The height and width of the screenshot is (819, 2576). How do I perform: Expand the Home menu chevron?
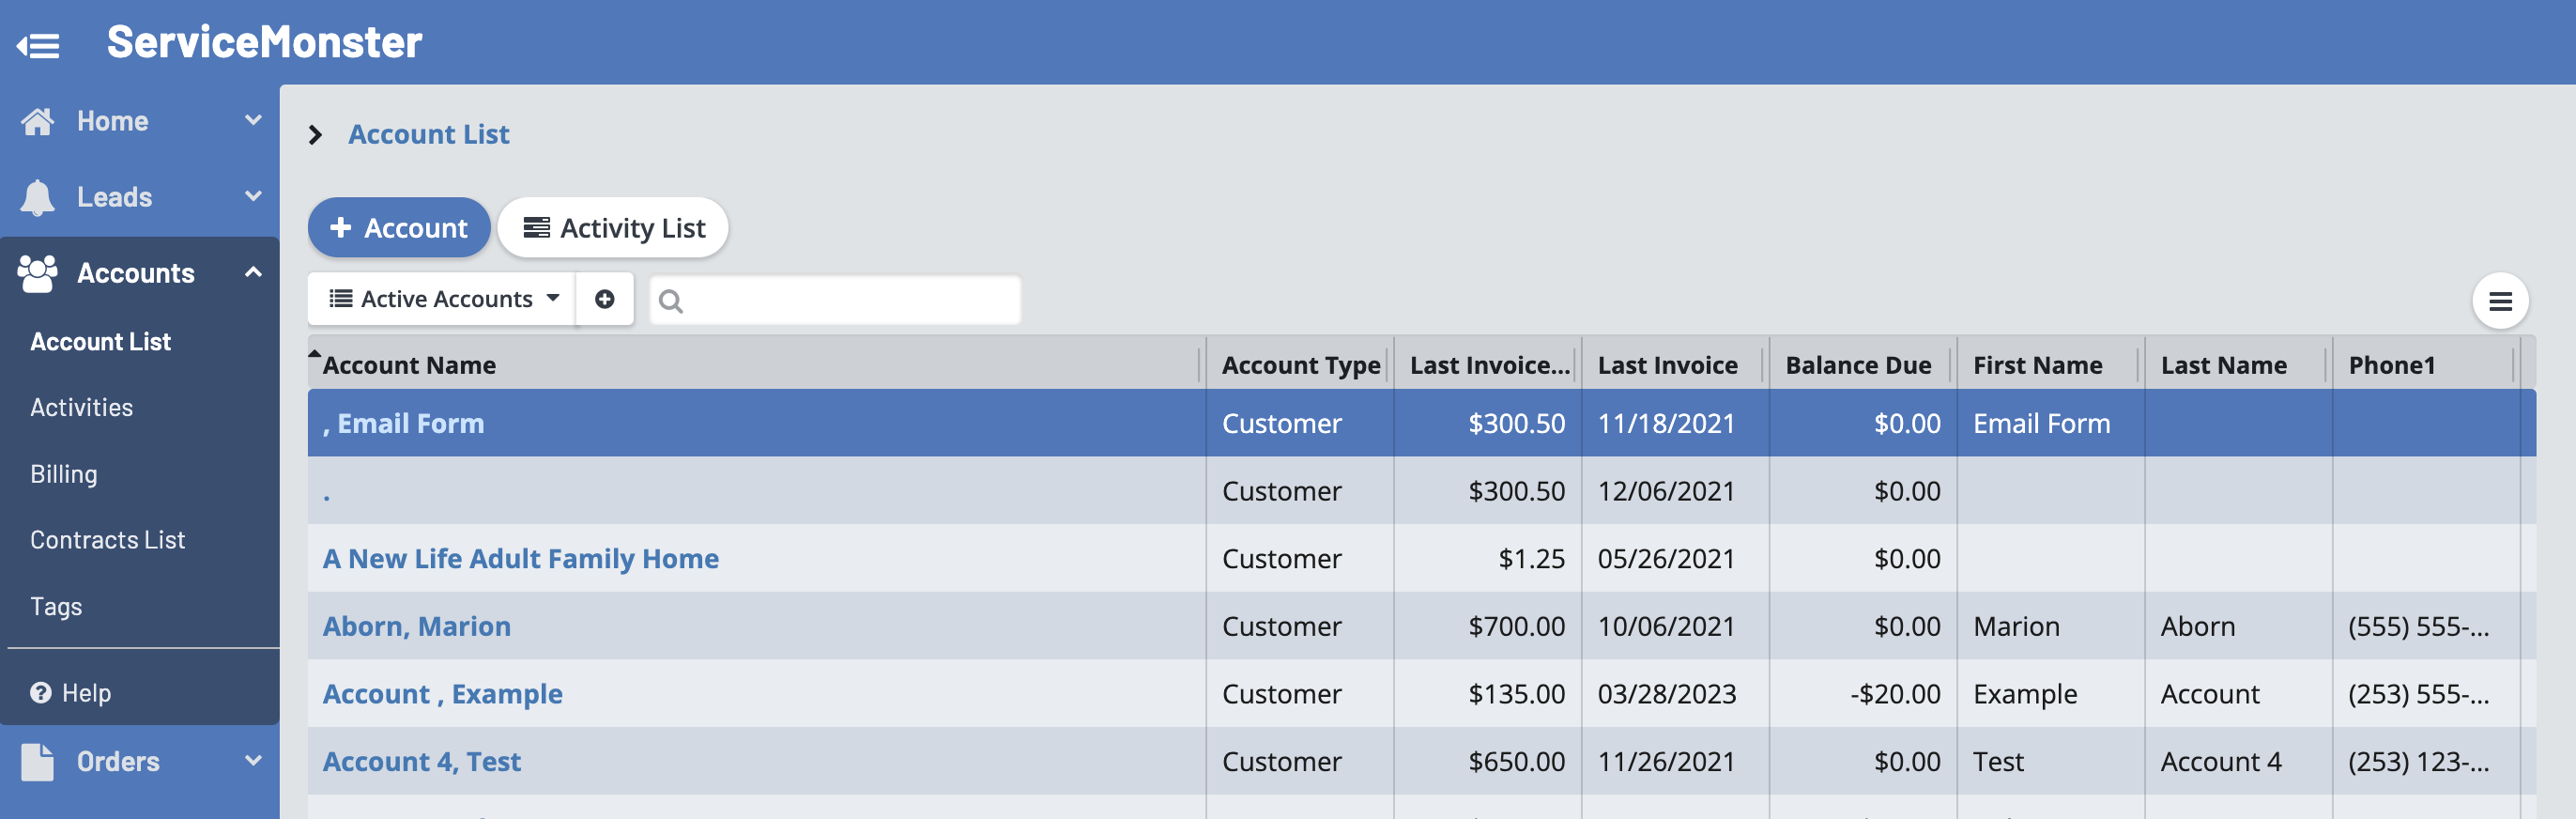[253, 120]
